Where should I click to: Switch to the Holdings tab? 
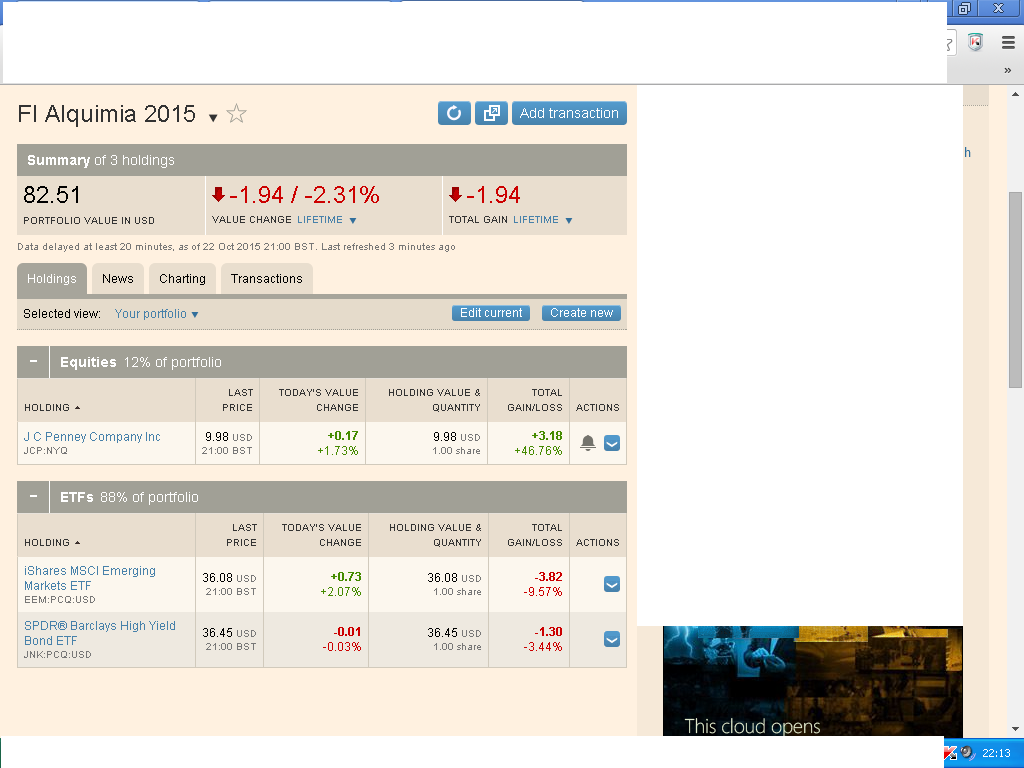(52, 279)
